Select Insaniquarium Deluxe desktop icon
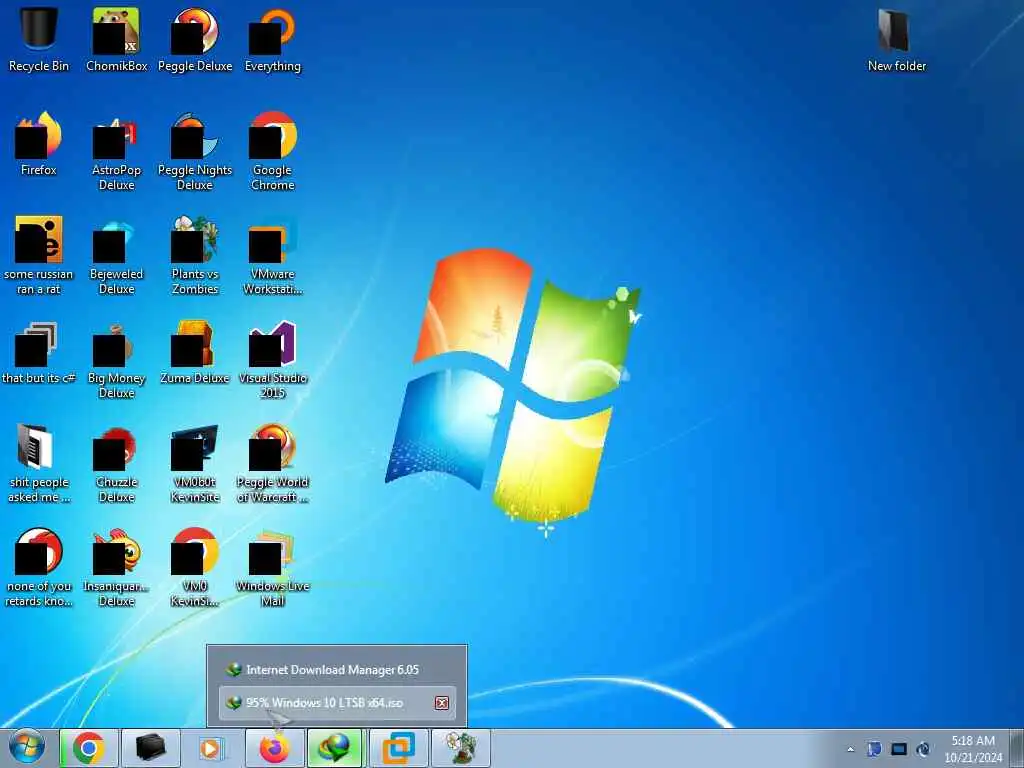Screen dimensions: 1024x768 [x=116, y=567]
